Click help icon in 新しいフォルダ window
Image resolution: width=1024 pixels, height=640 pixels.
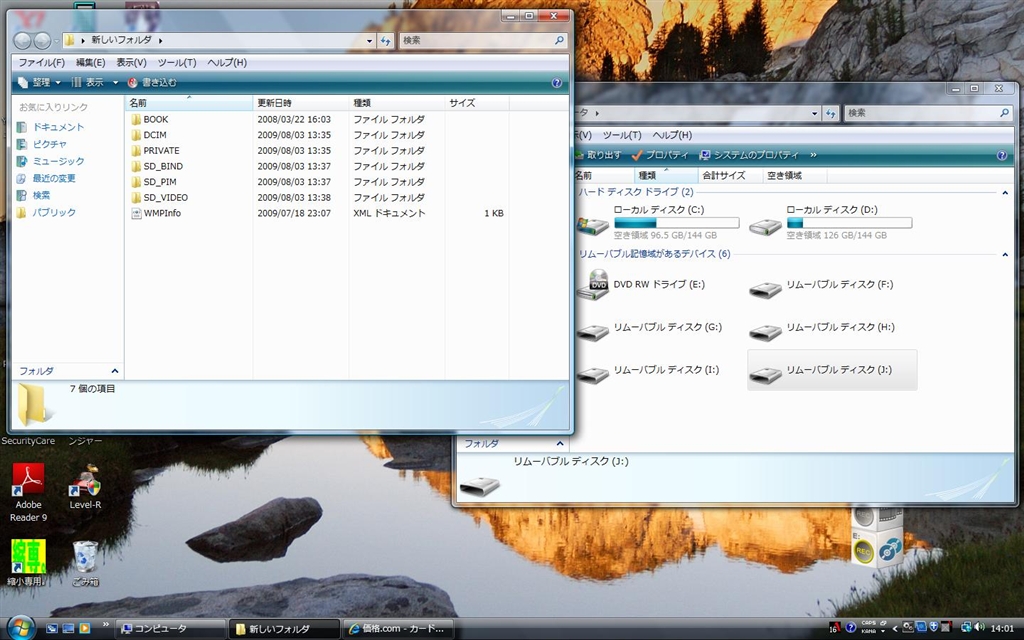click(557, 83)
